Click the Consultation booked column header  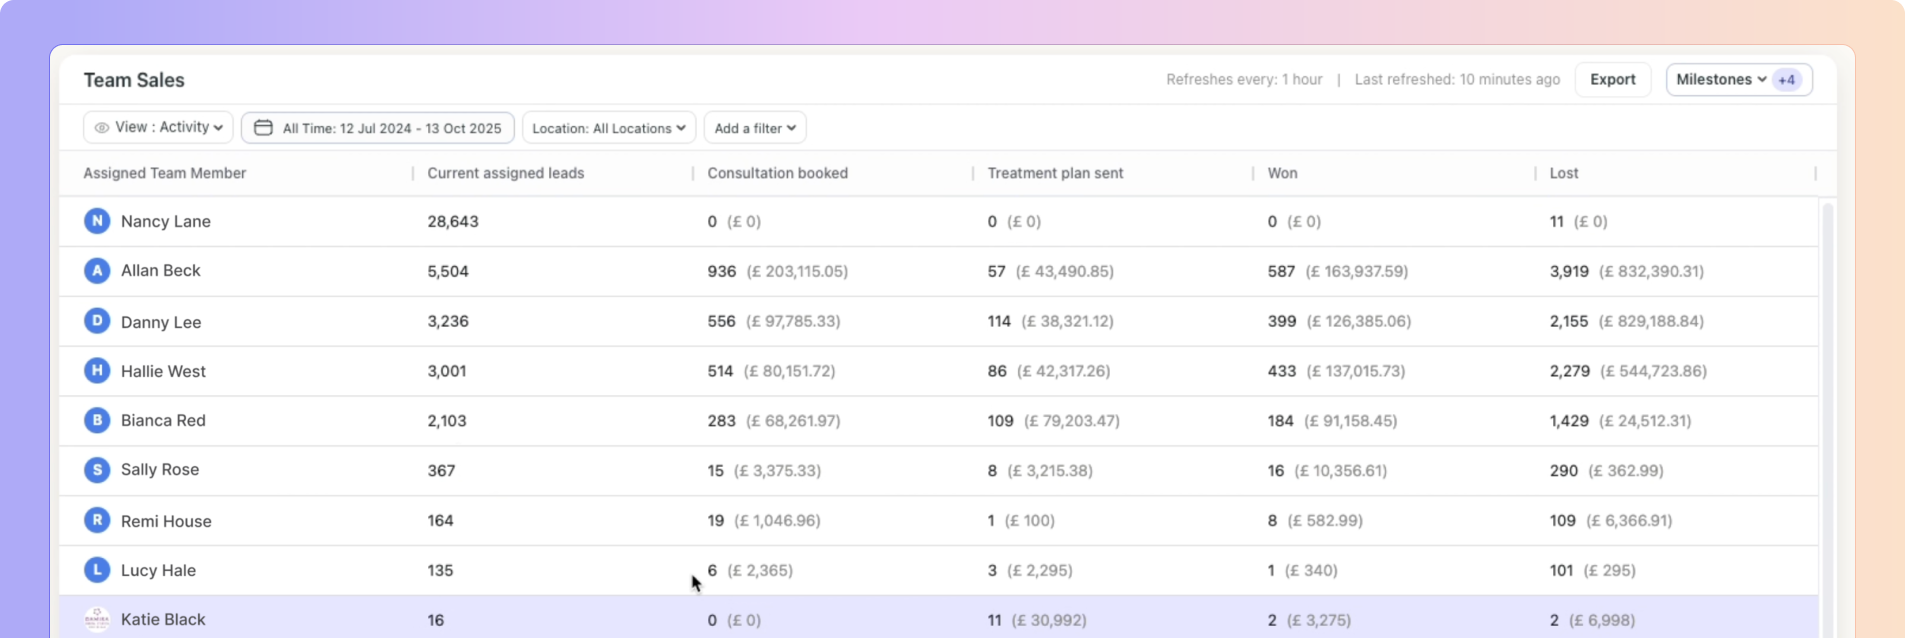[777, 173]
